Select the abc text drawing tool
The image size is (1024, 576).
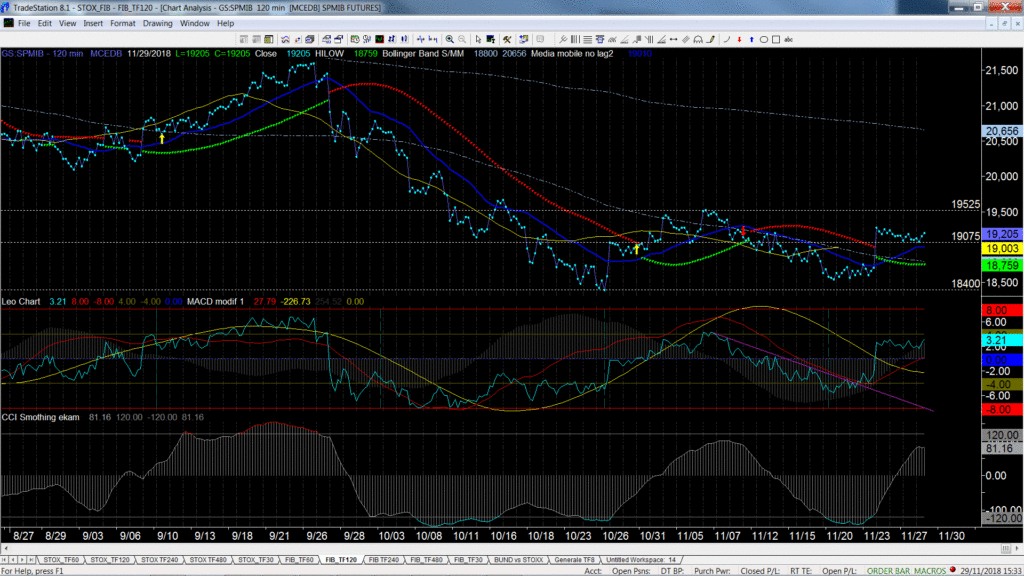pos(789,39)
